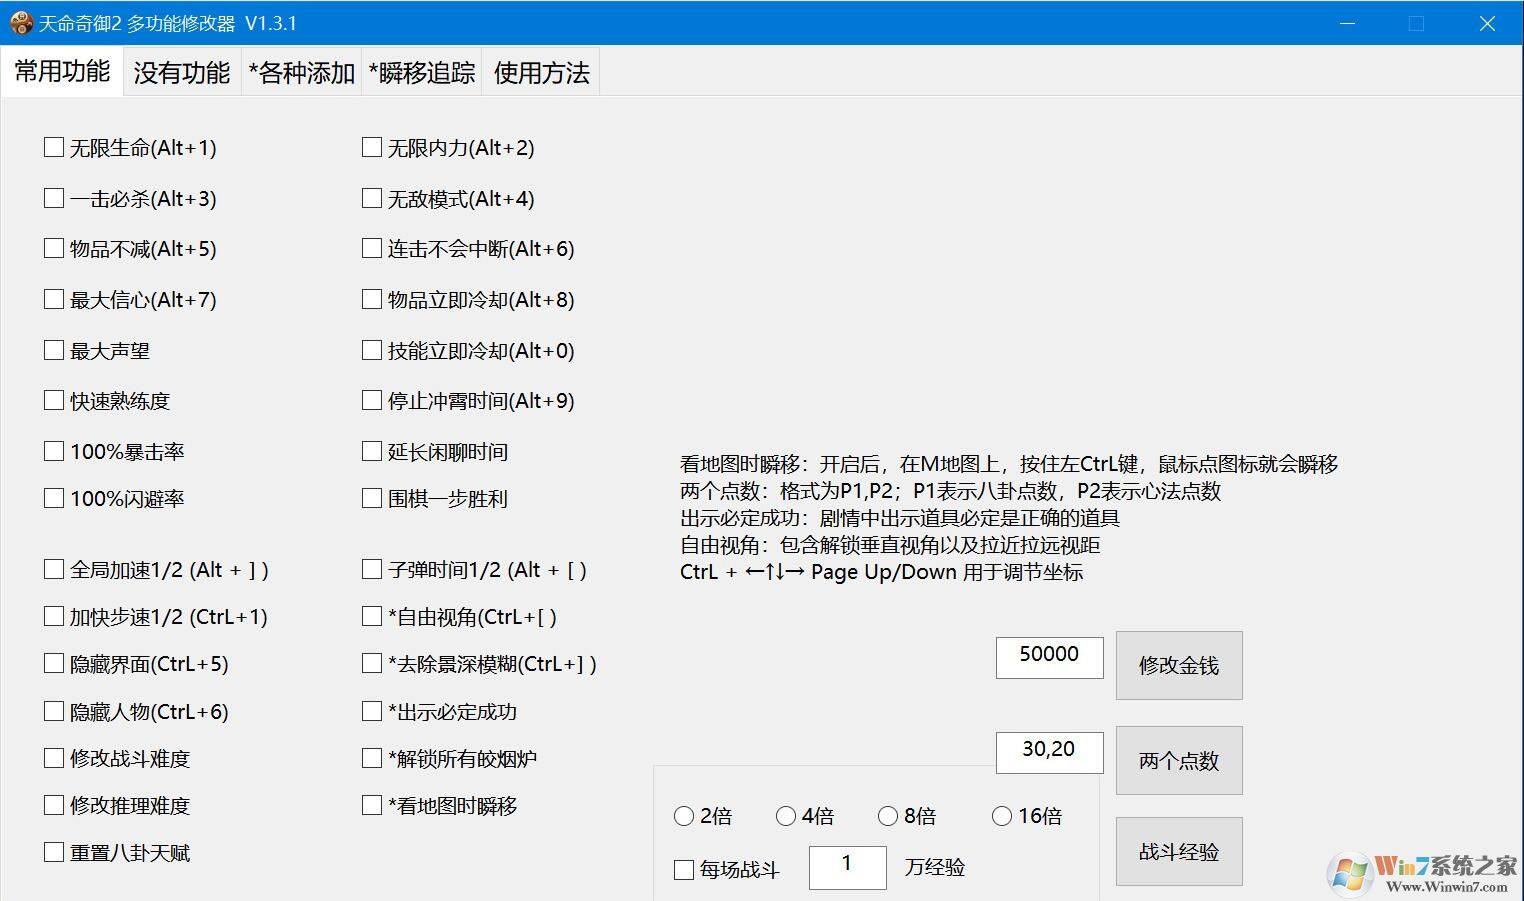Screen dimensions: 1524x901
Task: Select the 16倍 experience multiplier
Action: 1002,816
